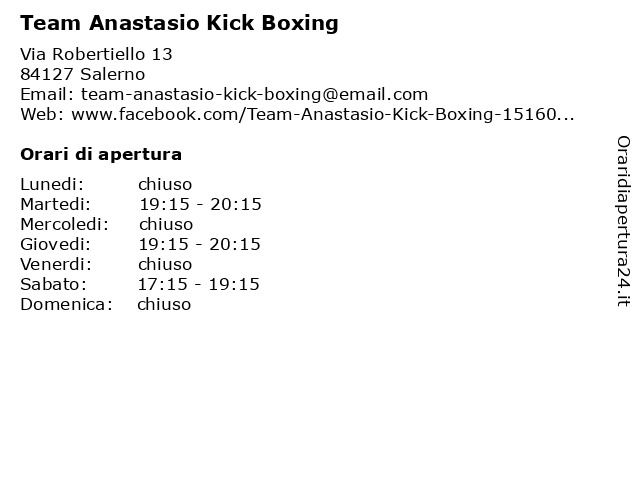Click the Sabato day label
The height and width of the screenshot is (480, 640).
pos(53,284)
